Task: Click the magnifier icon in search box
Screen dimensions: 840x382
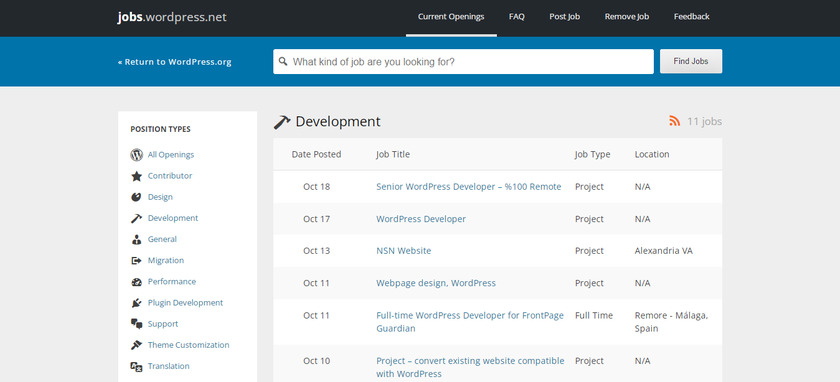Action: pyautogui.click(x=283, y=61)
